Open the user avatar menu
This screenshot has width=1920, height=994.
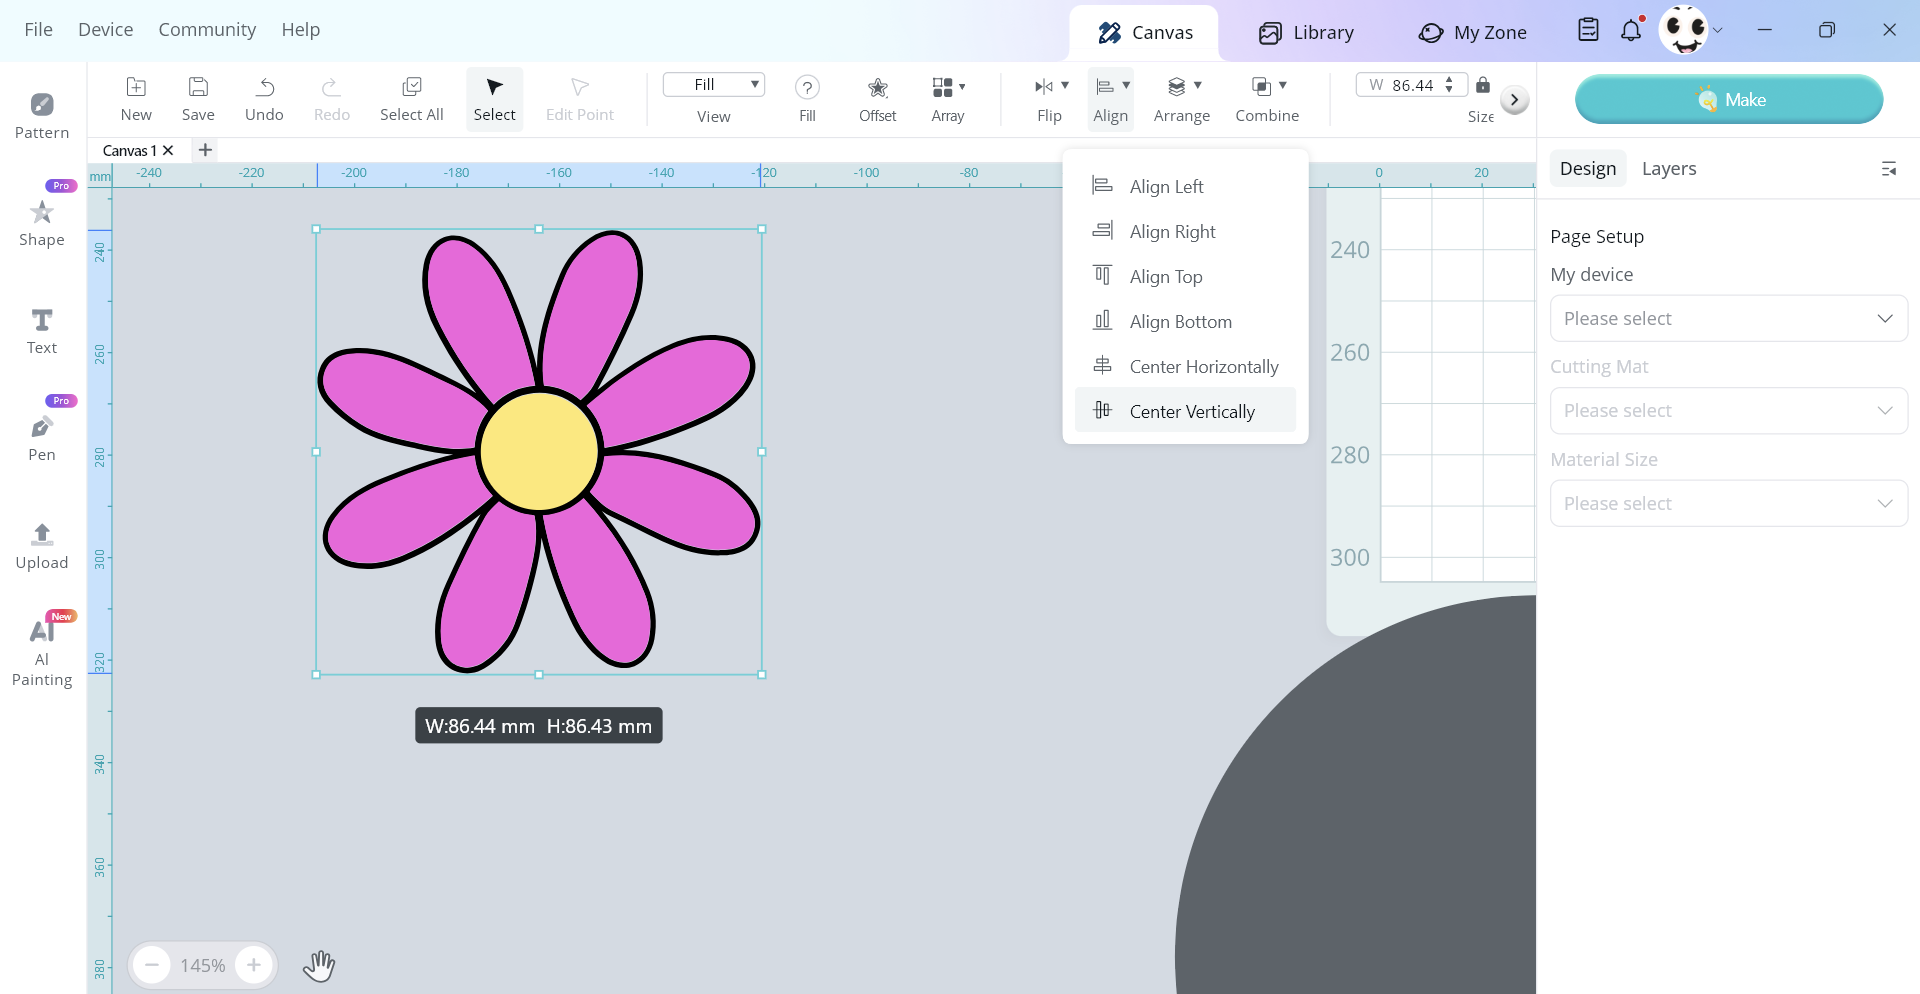pyautogui.click(x=1684, y=30)
